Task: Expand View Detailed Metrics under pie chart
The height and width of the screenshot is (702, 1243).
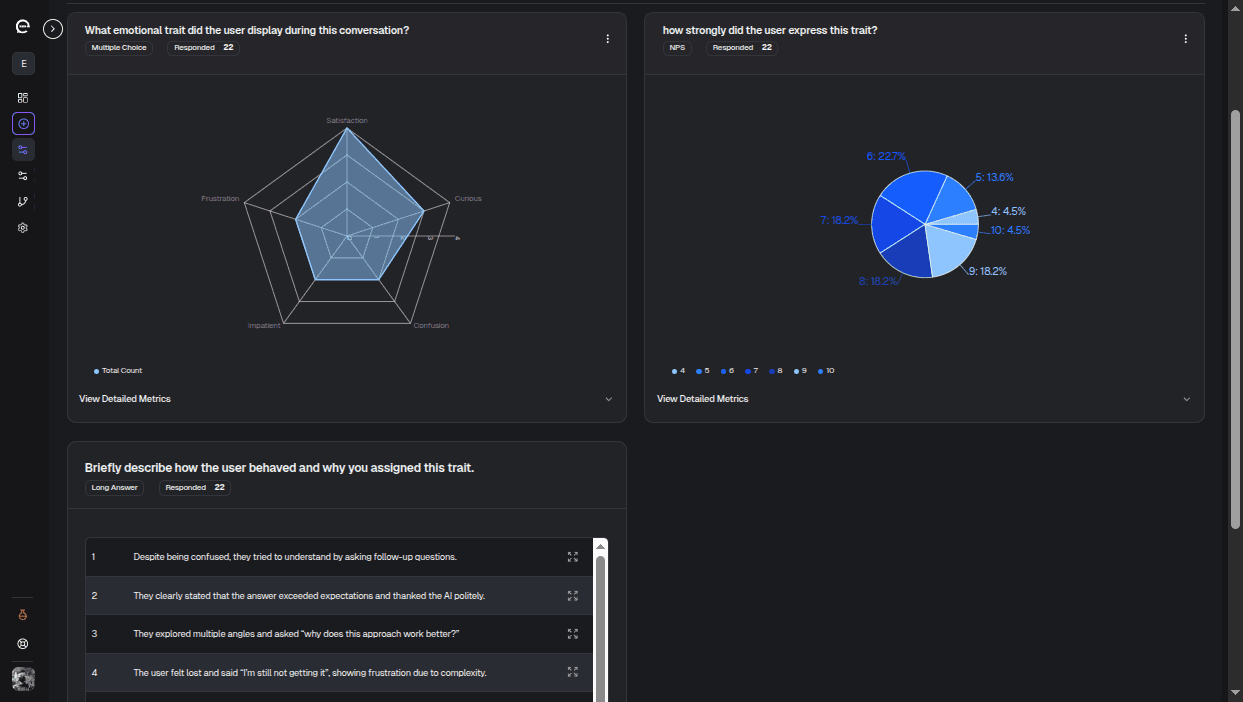Action: (x=924, y=399)
